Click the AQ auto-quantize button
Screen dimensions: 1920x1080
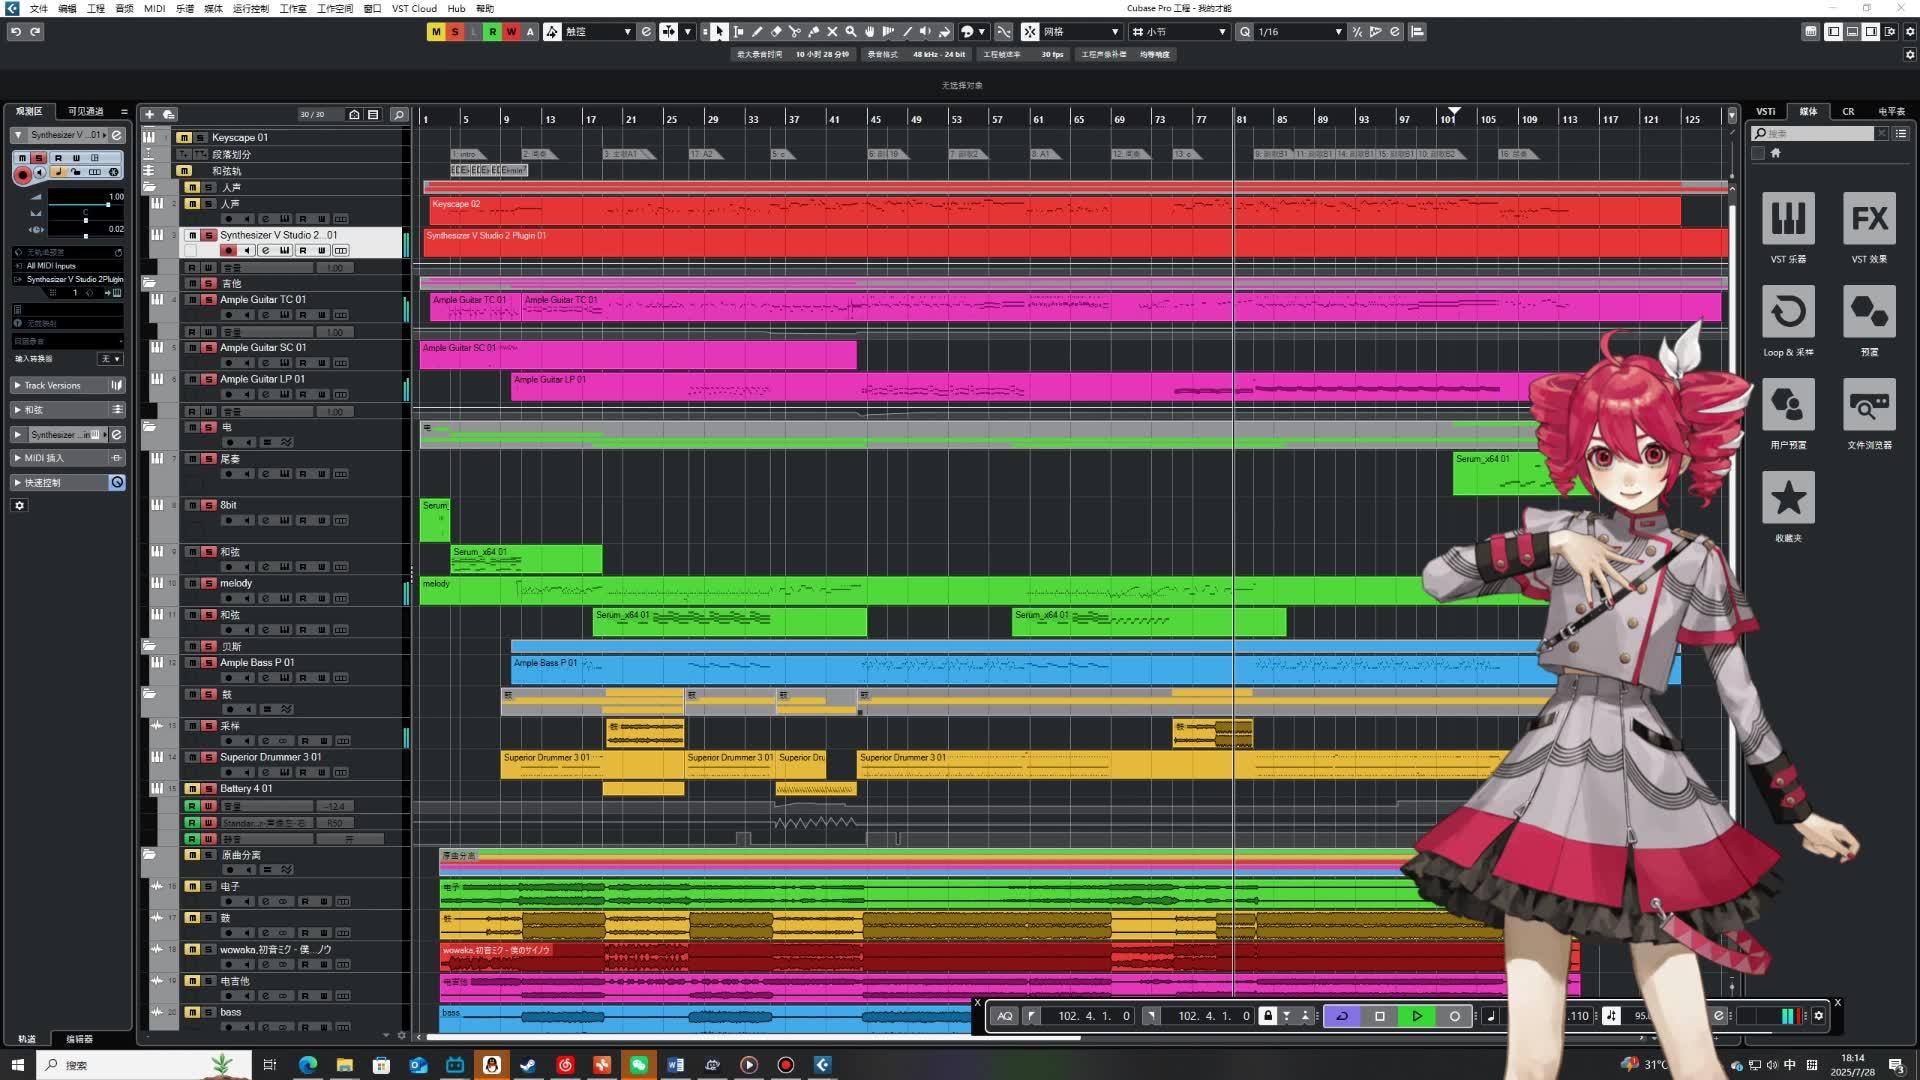point(1004,1016)
